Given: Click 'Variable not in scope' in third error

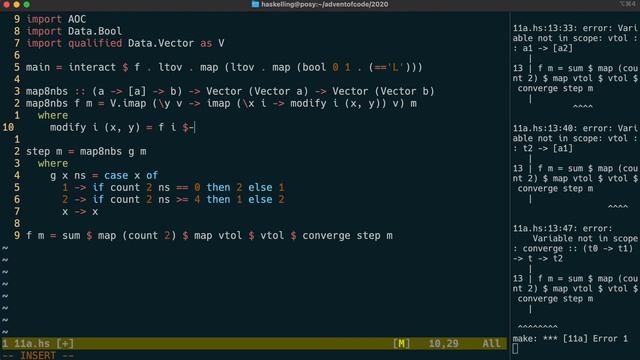Looking at the screenshot, I should (585, 238).
